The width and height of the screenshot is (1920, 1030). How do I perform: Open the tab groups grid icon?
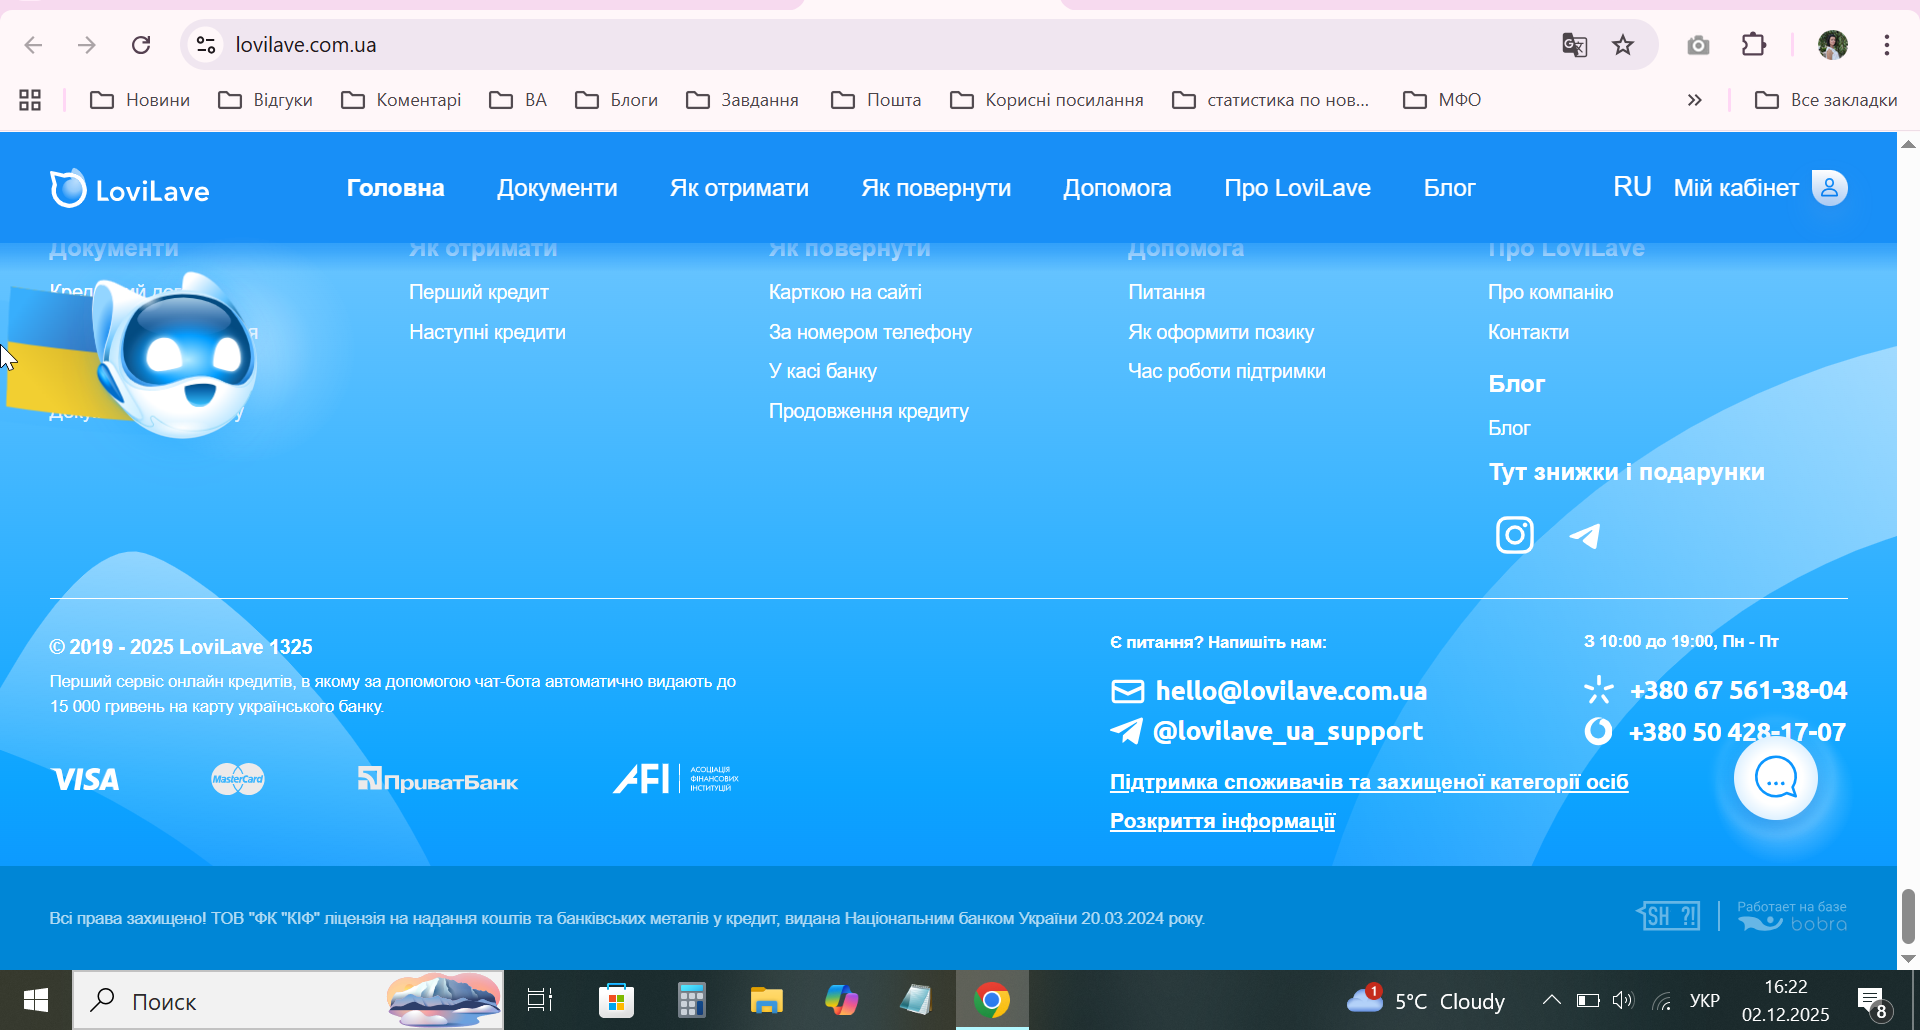tap(30, 100)
